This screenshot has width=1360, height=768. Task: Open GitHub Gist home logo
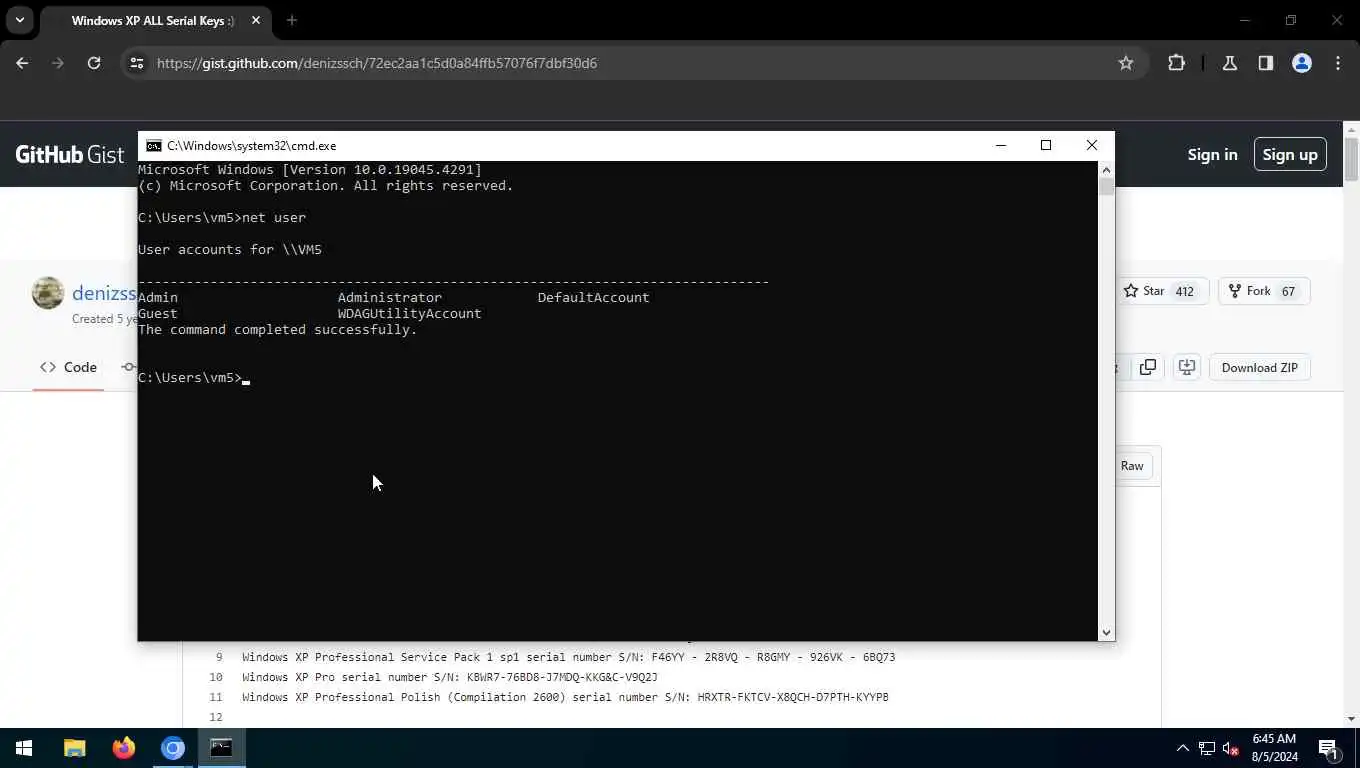tap(70, 154)
